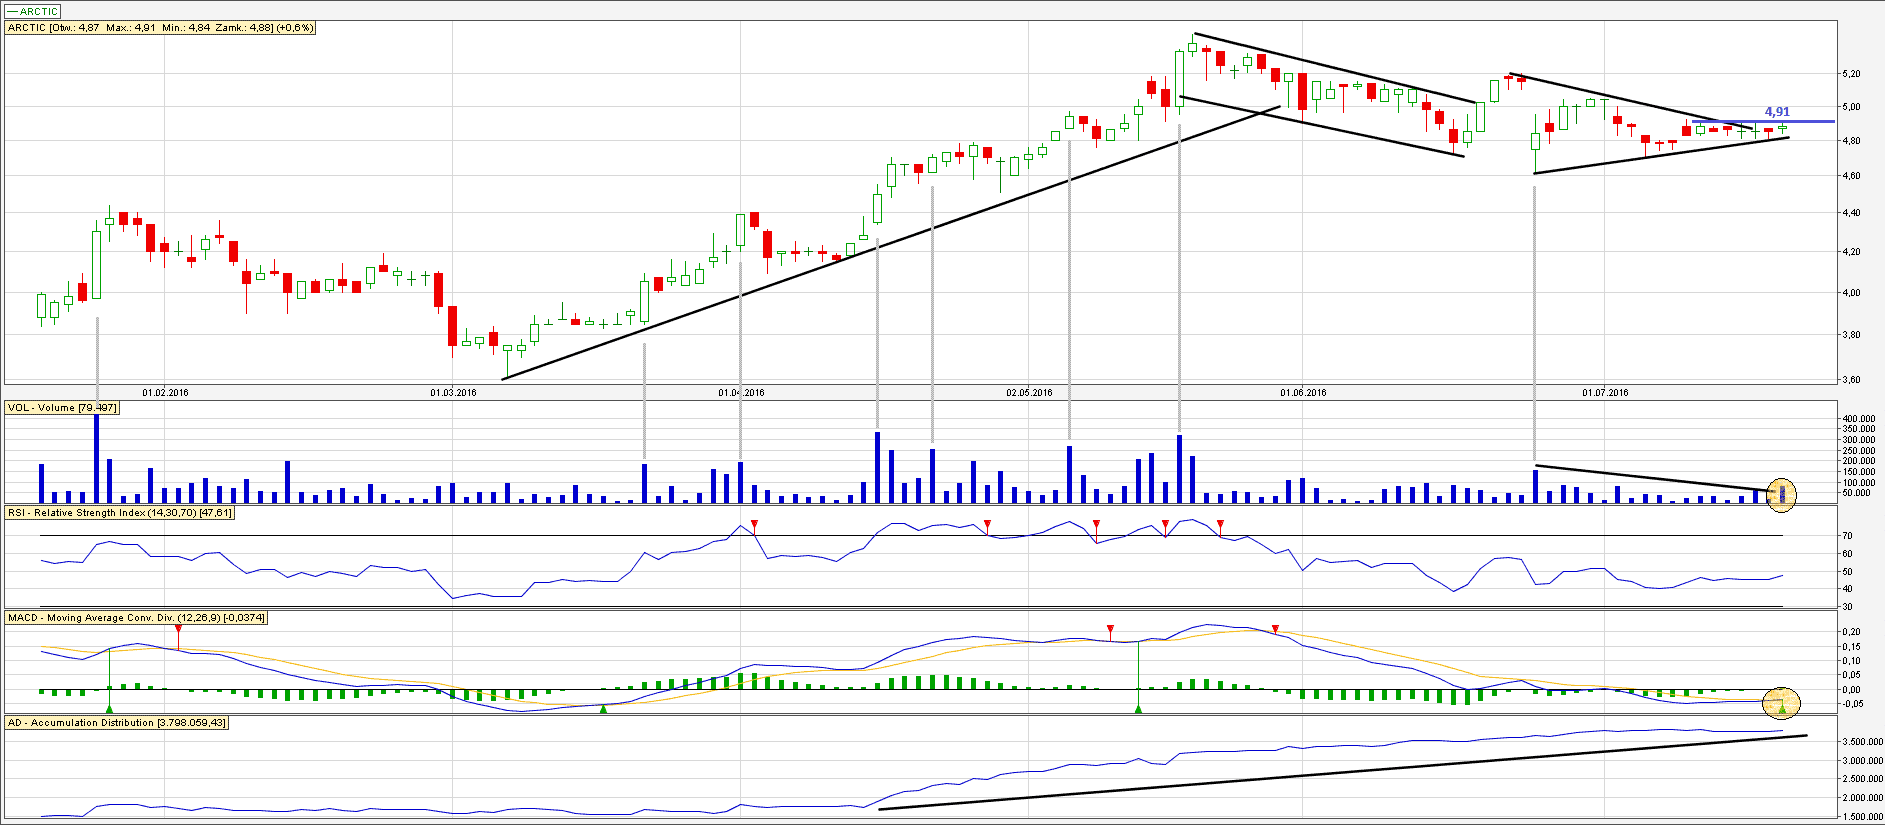Click the leftmost red marker on the RSI panel

click(754, 524)
